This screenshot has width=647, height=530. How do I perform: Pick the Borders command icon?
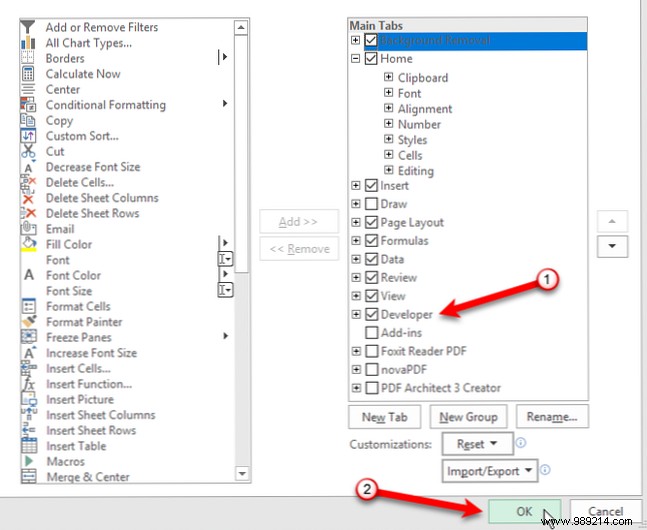[28, 58]
